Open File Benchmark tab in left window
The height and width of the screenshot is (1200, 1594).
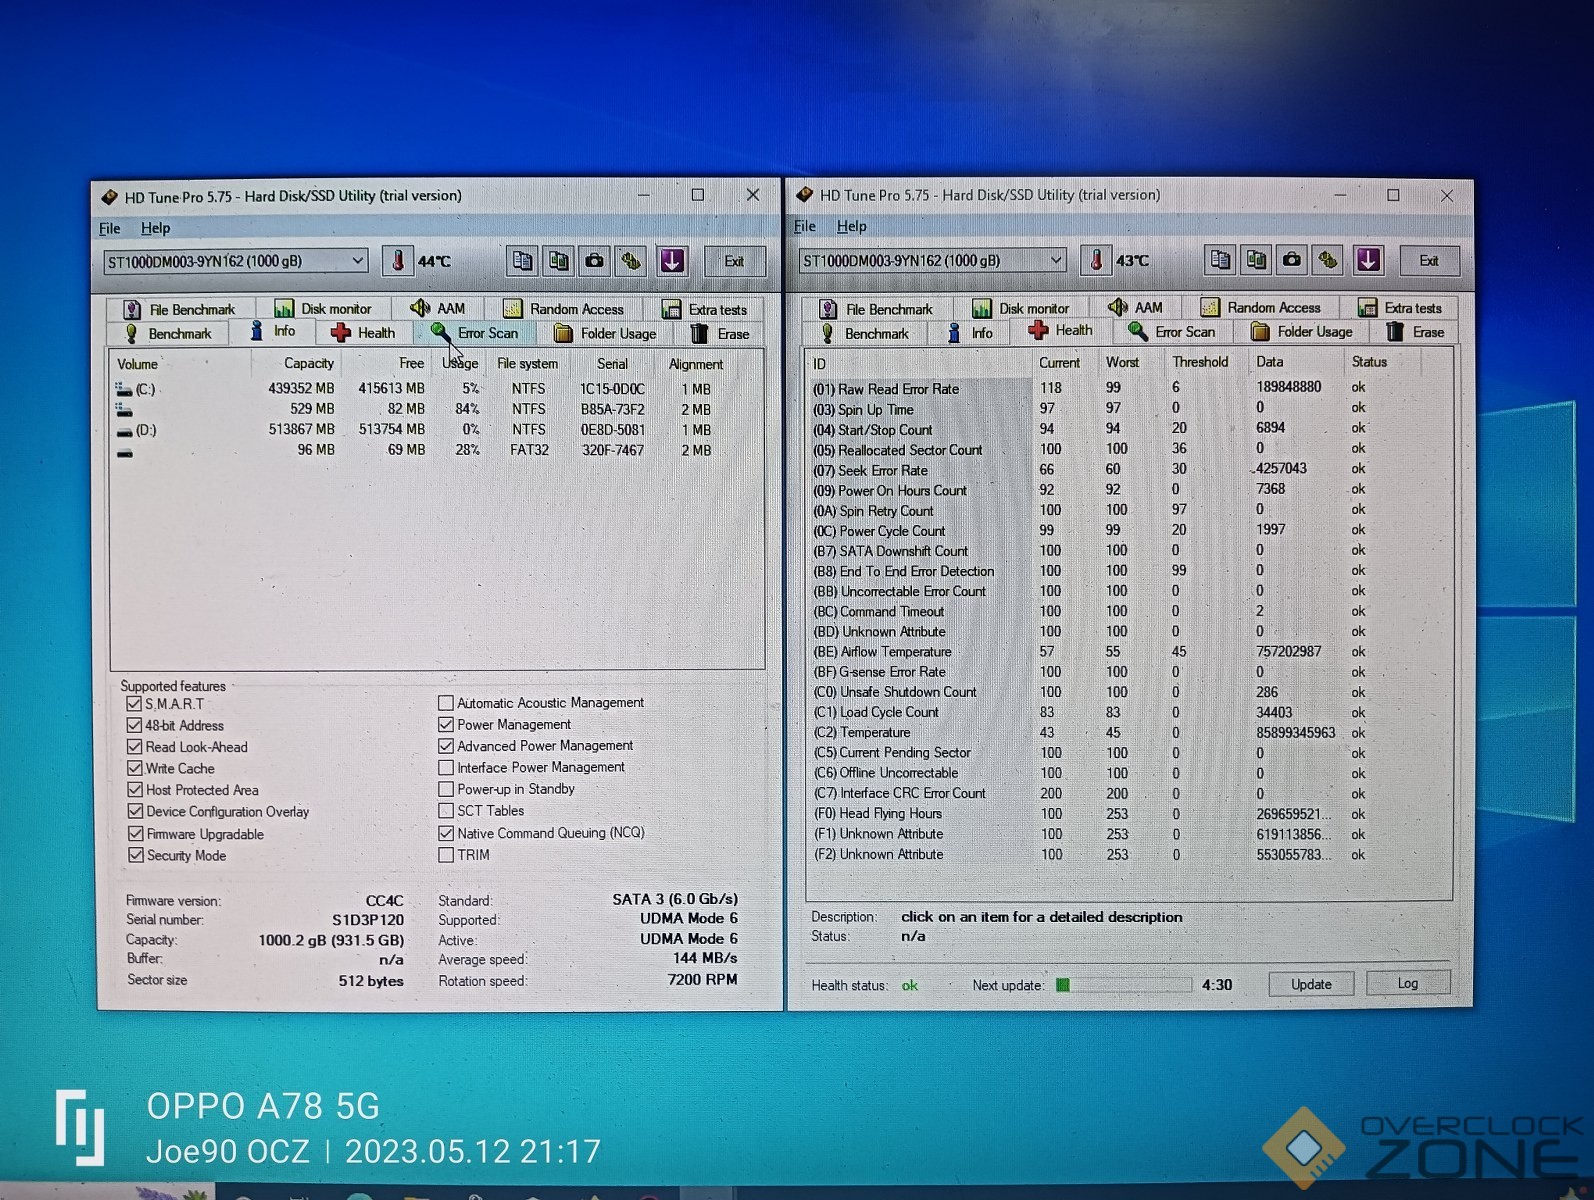[x=179, y=309]
